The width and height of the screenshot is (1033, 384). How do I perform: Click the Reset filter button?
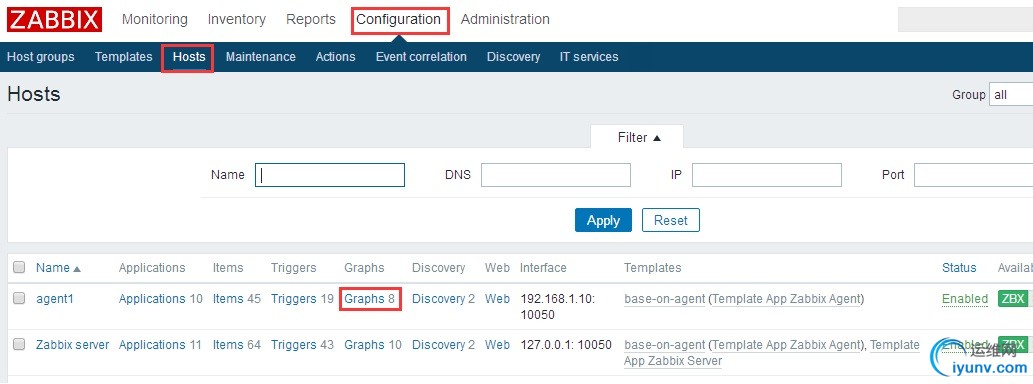tap(671, 220)
